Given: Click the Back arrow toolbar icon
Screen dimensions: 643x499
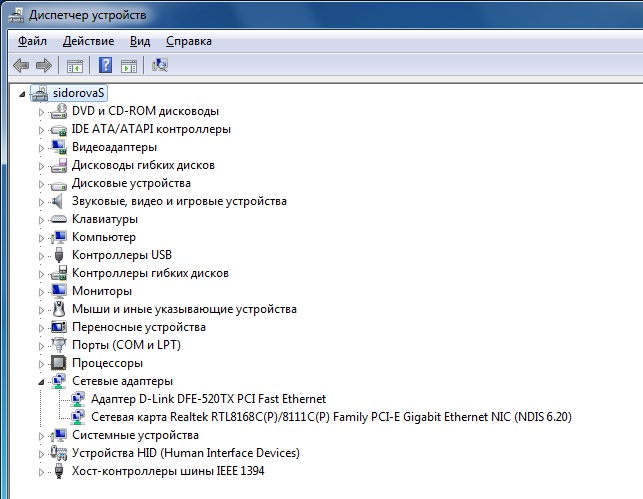Looking at the screenshot, I should click(21, 65).
